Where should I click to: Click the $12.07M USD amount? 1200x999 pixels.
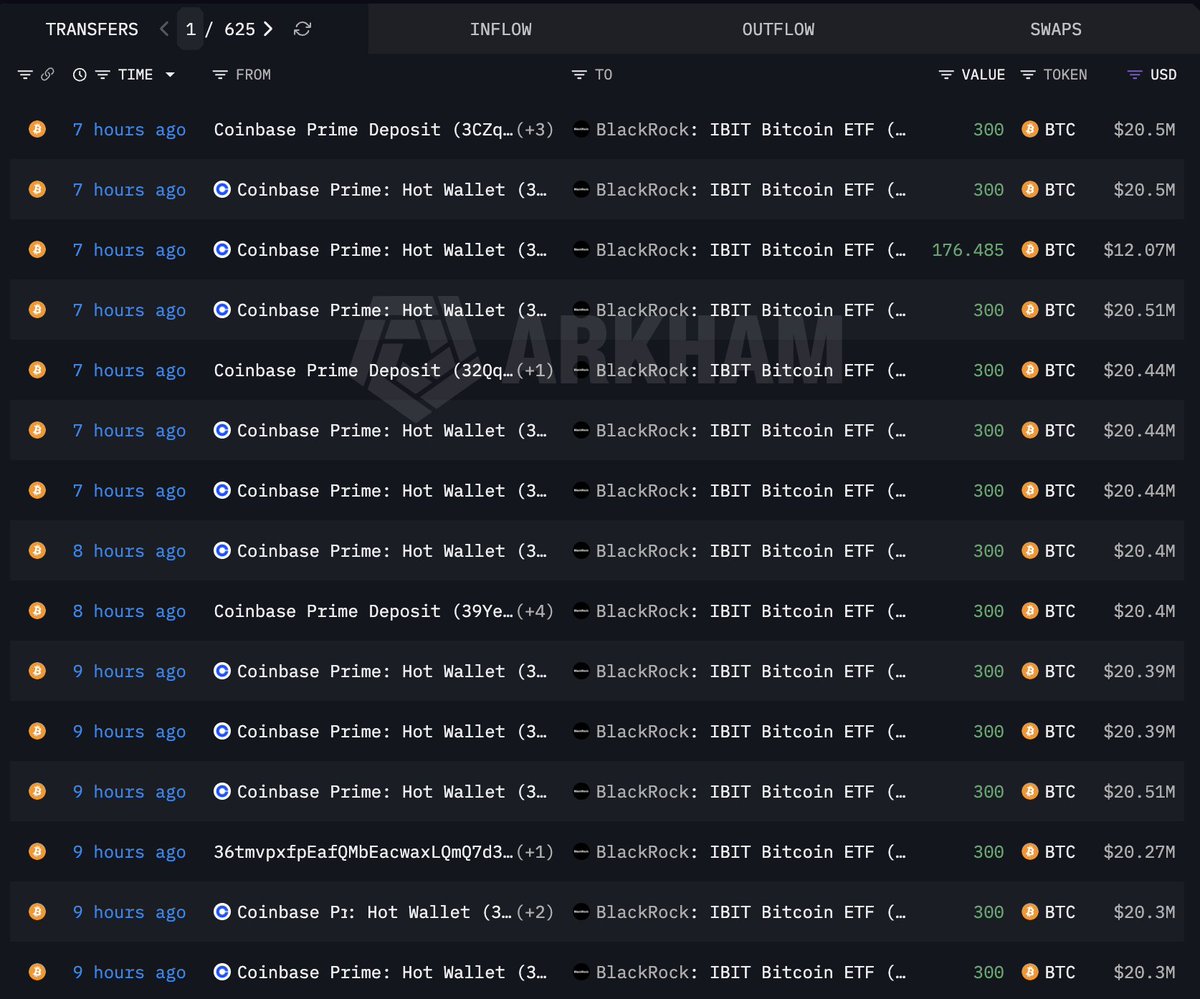(x=1139, y=250)
